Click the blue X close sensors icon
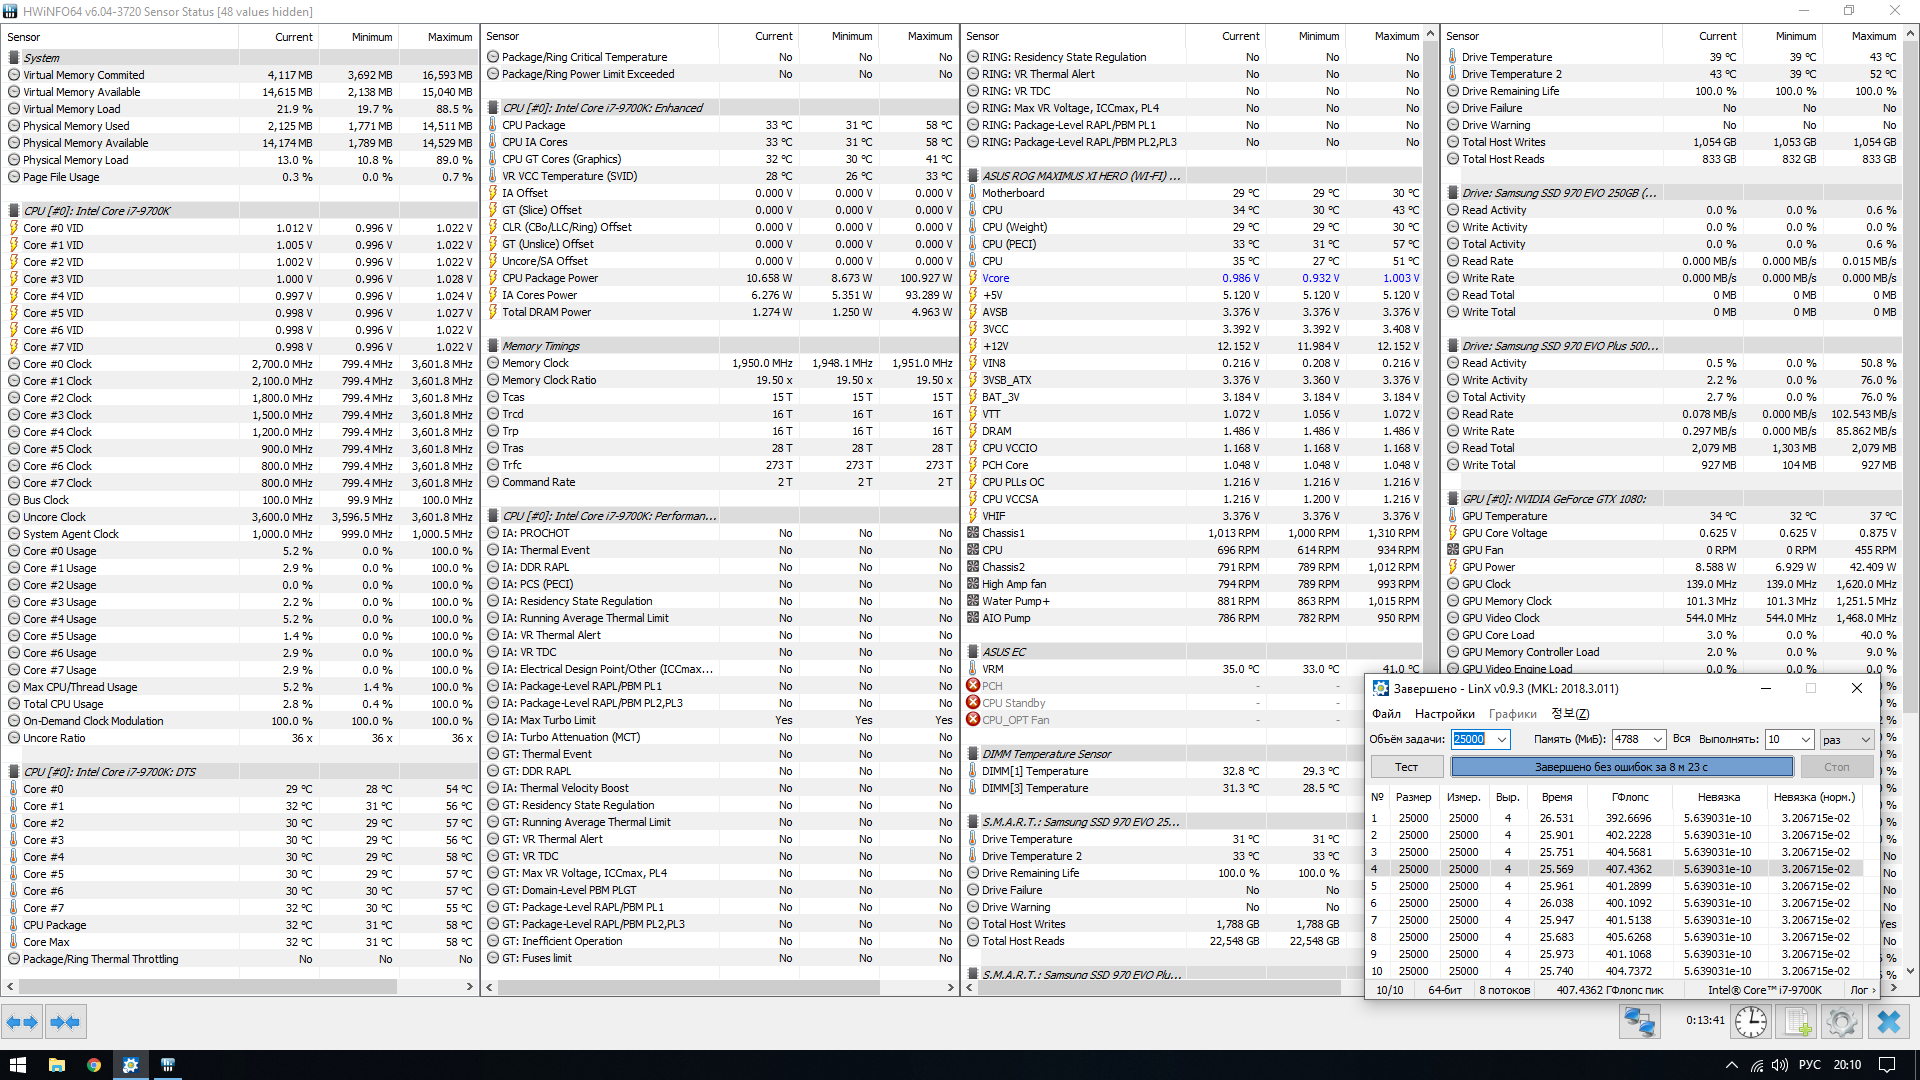Screen dimensions: 1920x1080 pyautogui.click(x=1888, y=1022)
